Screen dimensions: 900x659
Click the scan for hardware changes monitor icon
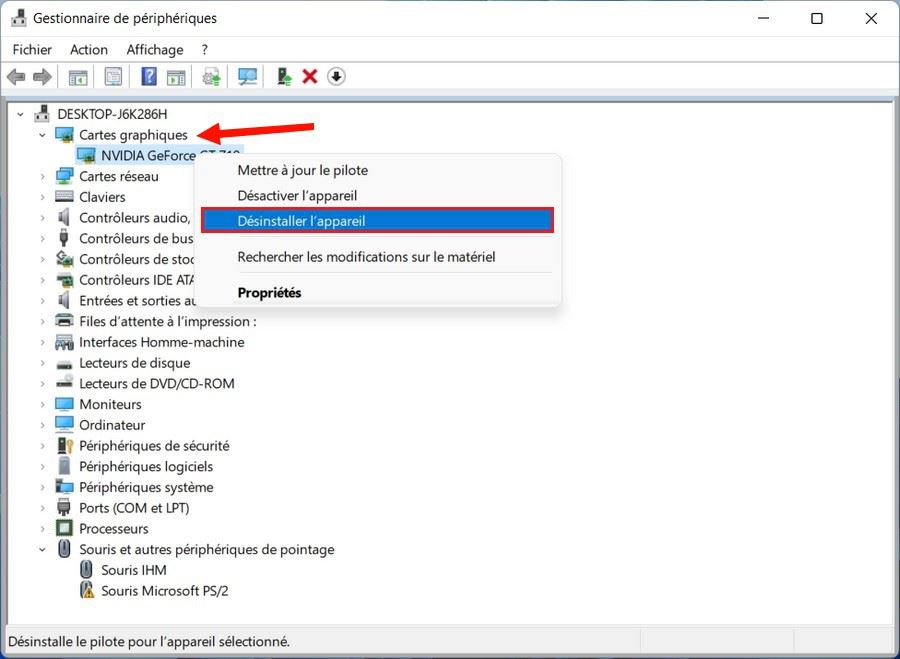[247, 77]
